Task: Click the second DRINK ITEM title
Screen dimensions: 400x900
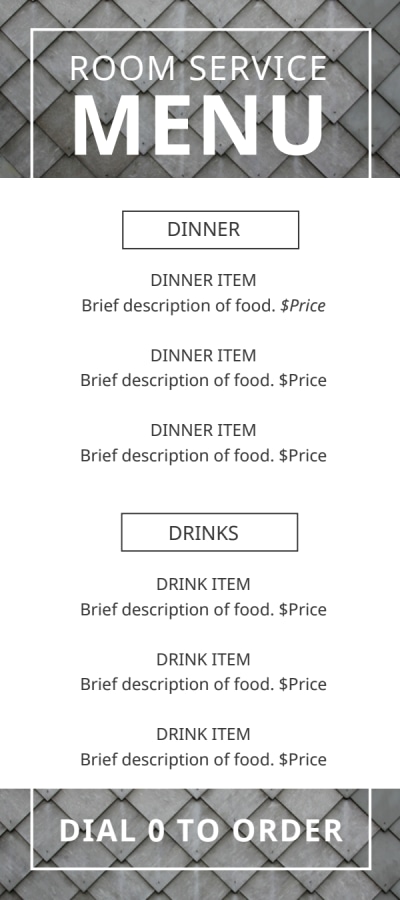Action: tap(203, 660)
